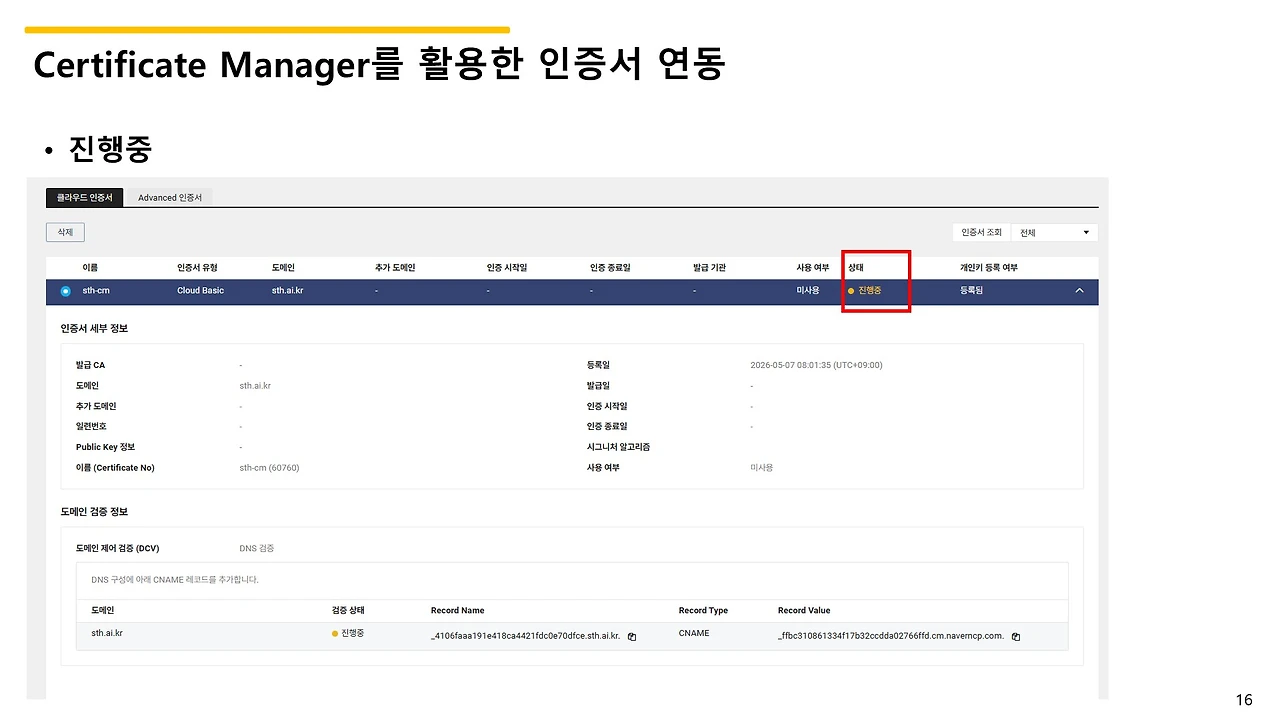Screen dimensions: 1280x720
Task: Click the Record Name column header
Action: 457,611
